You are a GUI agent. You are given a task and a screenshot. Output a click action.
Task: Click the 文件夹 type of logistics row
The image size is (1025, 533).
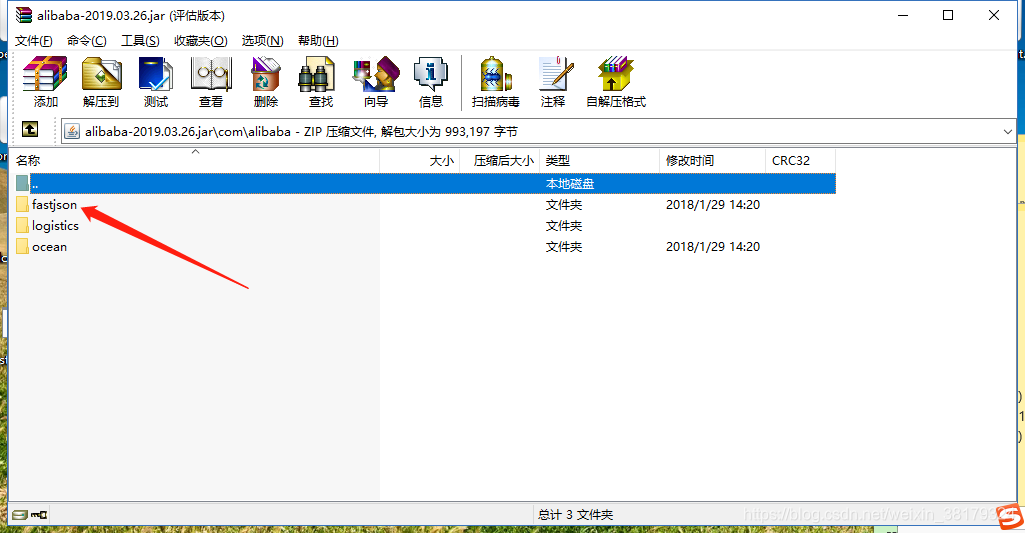563,226
